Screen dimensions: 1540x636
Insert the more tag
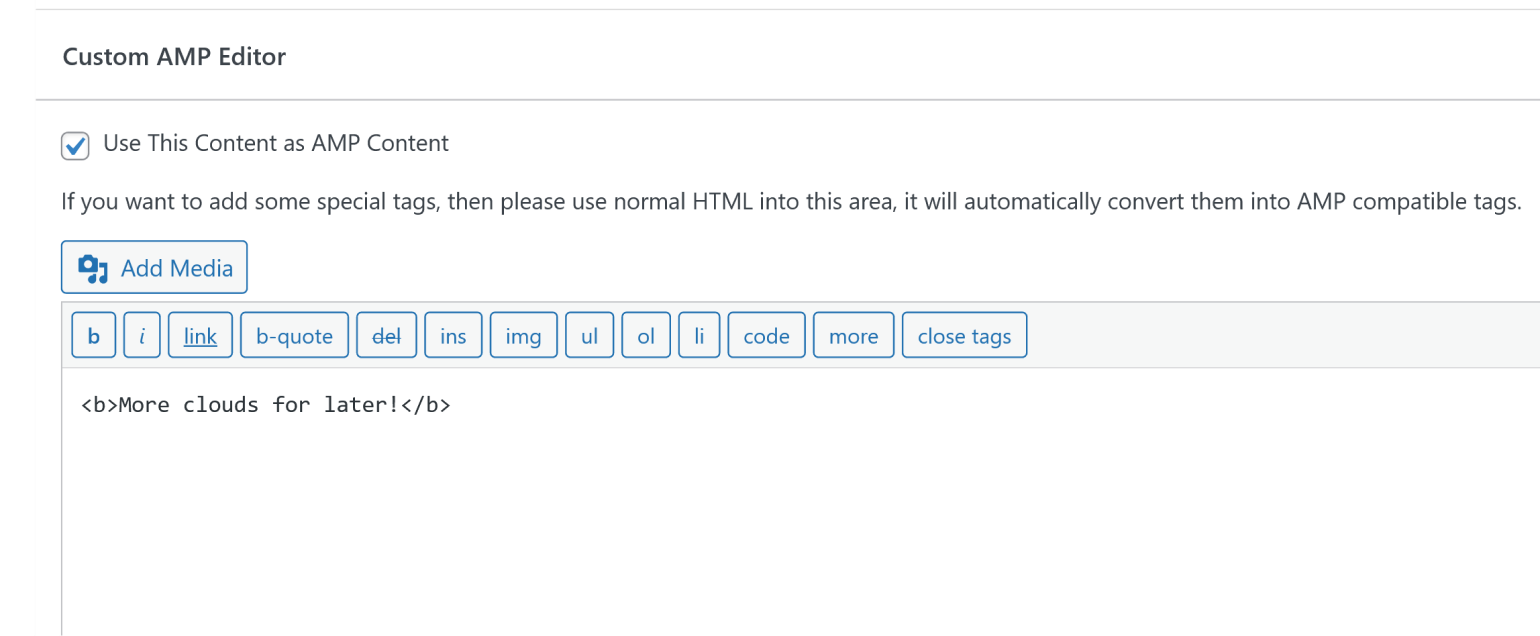[854, 336]
